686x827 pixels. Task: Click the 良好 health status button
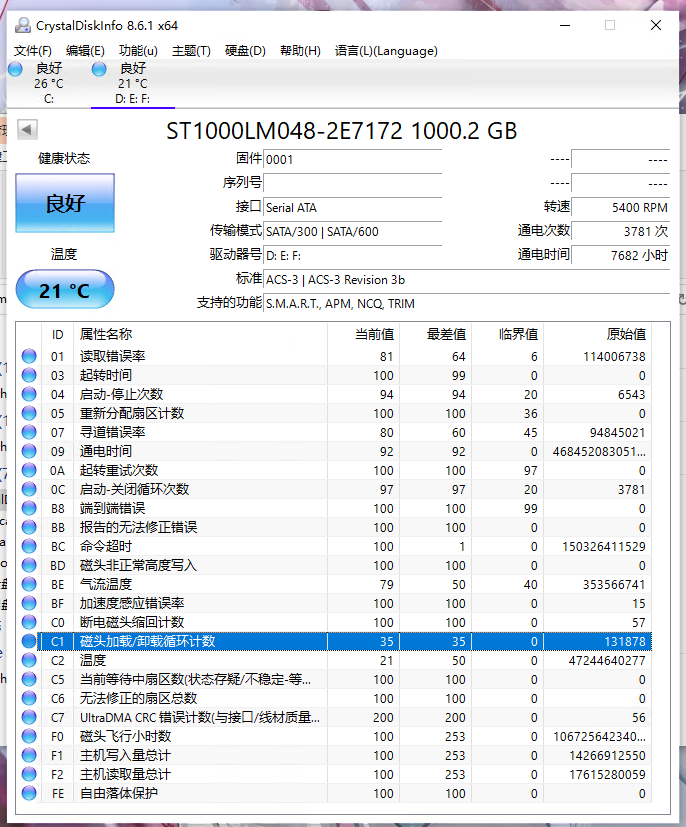point(65,203)
